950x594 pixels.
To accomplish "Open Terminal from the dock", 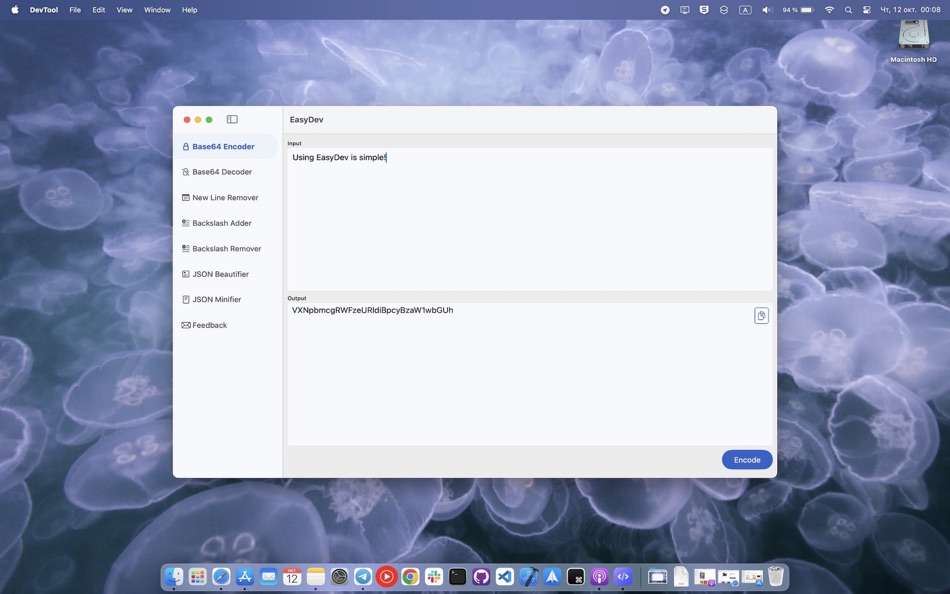I will point(457,576).
